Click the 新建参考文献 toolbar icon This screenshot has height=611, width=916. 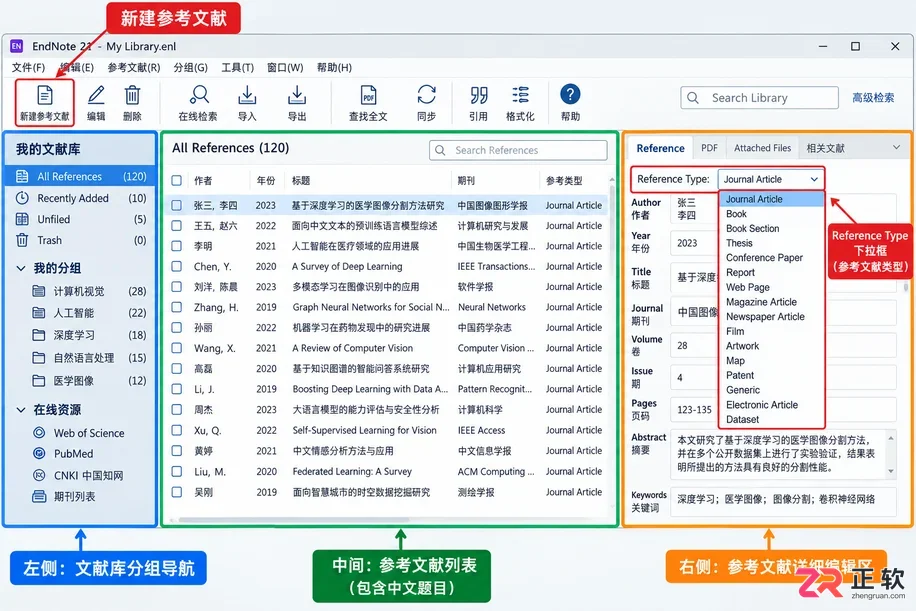pos(45,95)
